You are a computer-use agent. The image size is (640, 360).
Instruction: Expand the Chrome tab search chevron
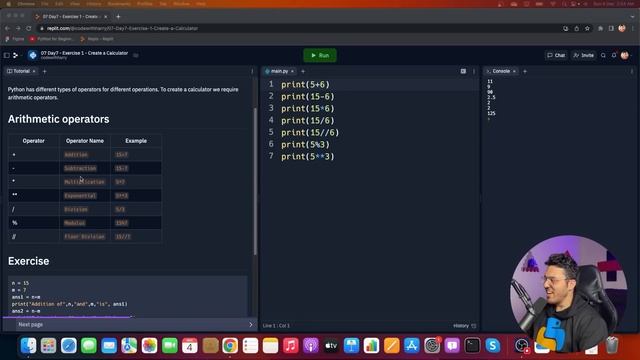pos(632,16)
